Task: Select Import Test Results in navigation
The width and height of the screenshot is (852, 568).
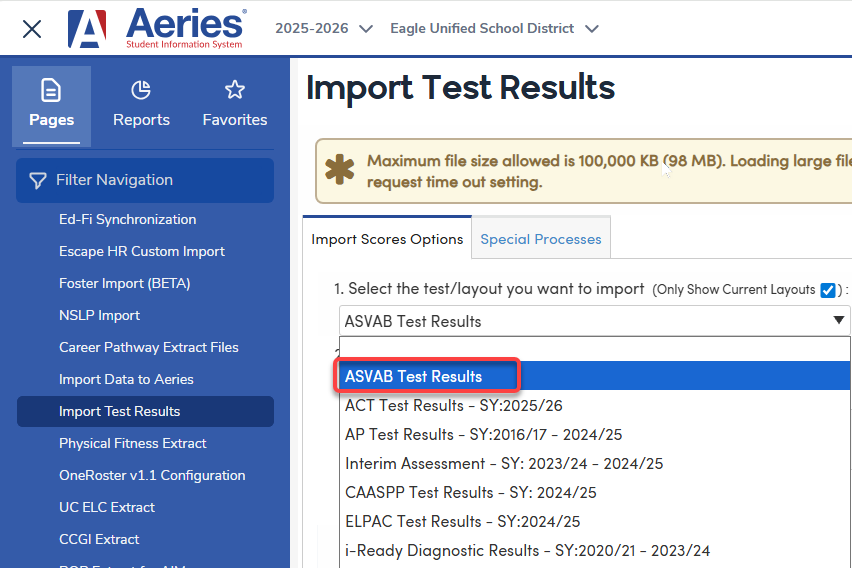Action: (145, 411)
